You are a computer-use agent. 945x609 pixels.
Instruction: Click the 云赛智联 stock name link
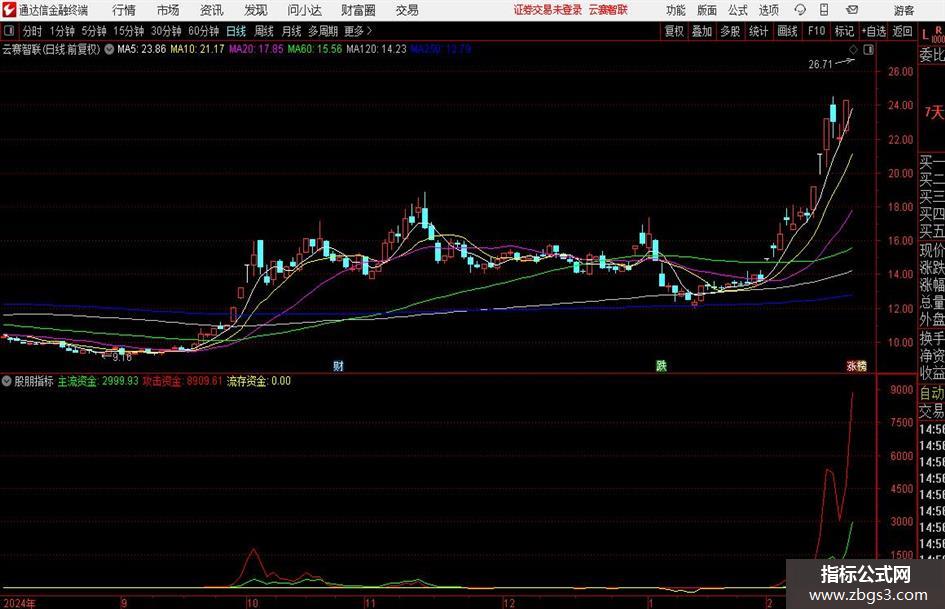[x=608, y=10]
